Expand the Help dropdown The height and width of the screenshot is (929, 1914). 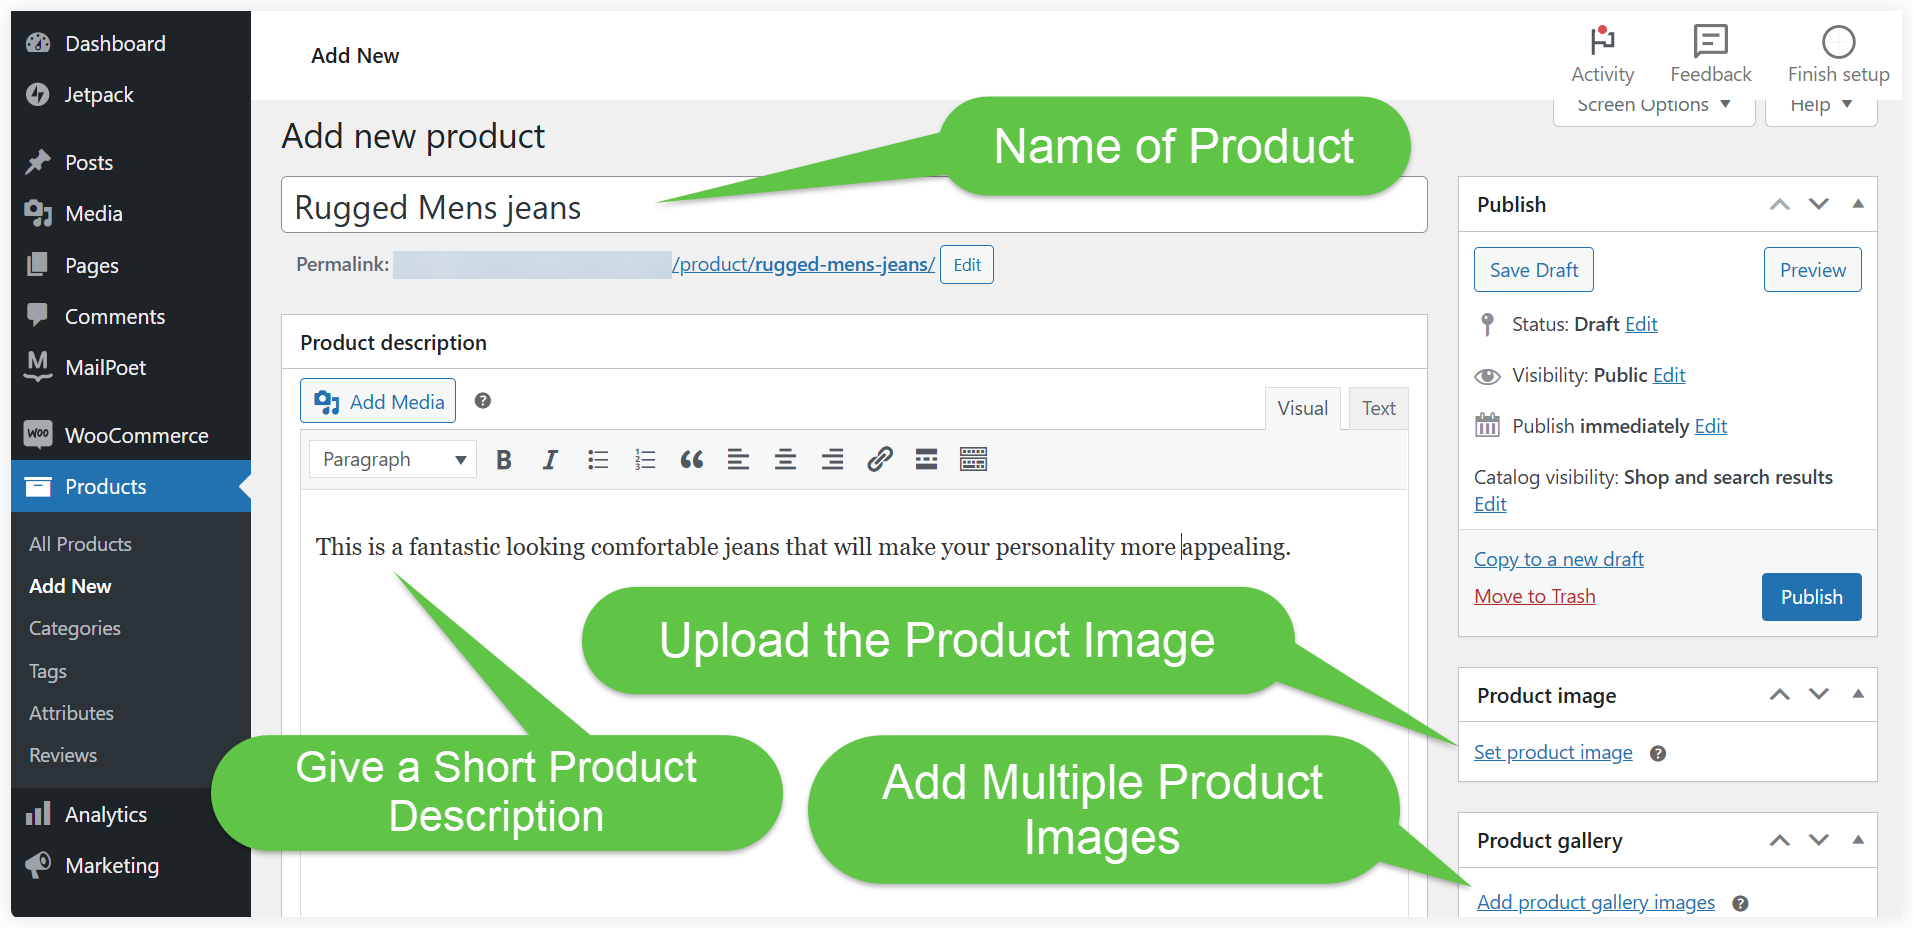pyautogui.click(x=1821, y=106)
